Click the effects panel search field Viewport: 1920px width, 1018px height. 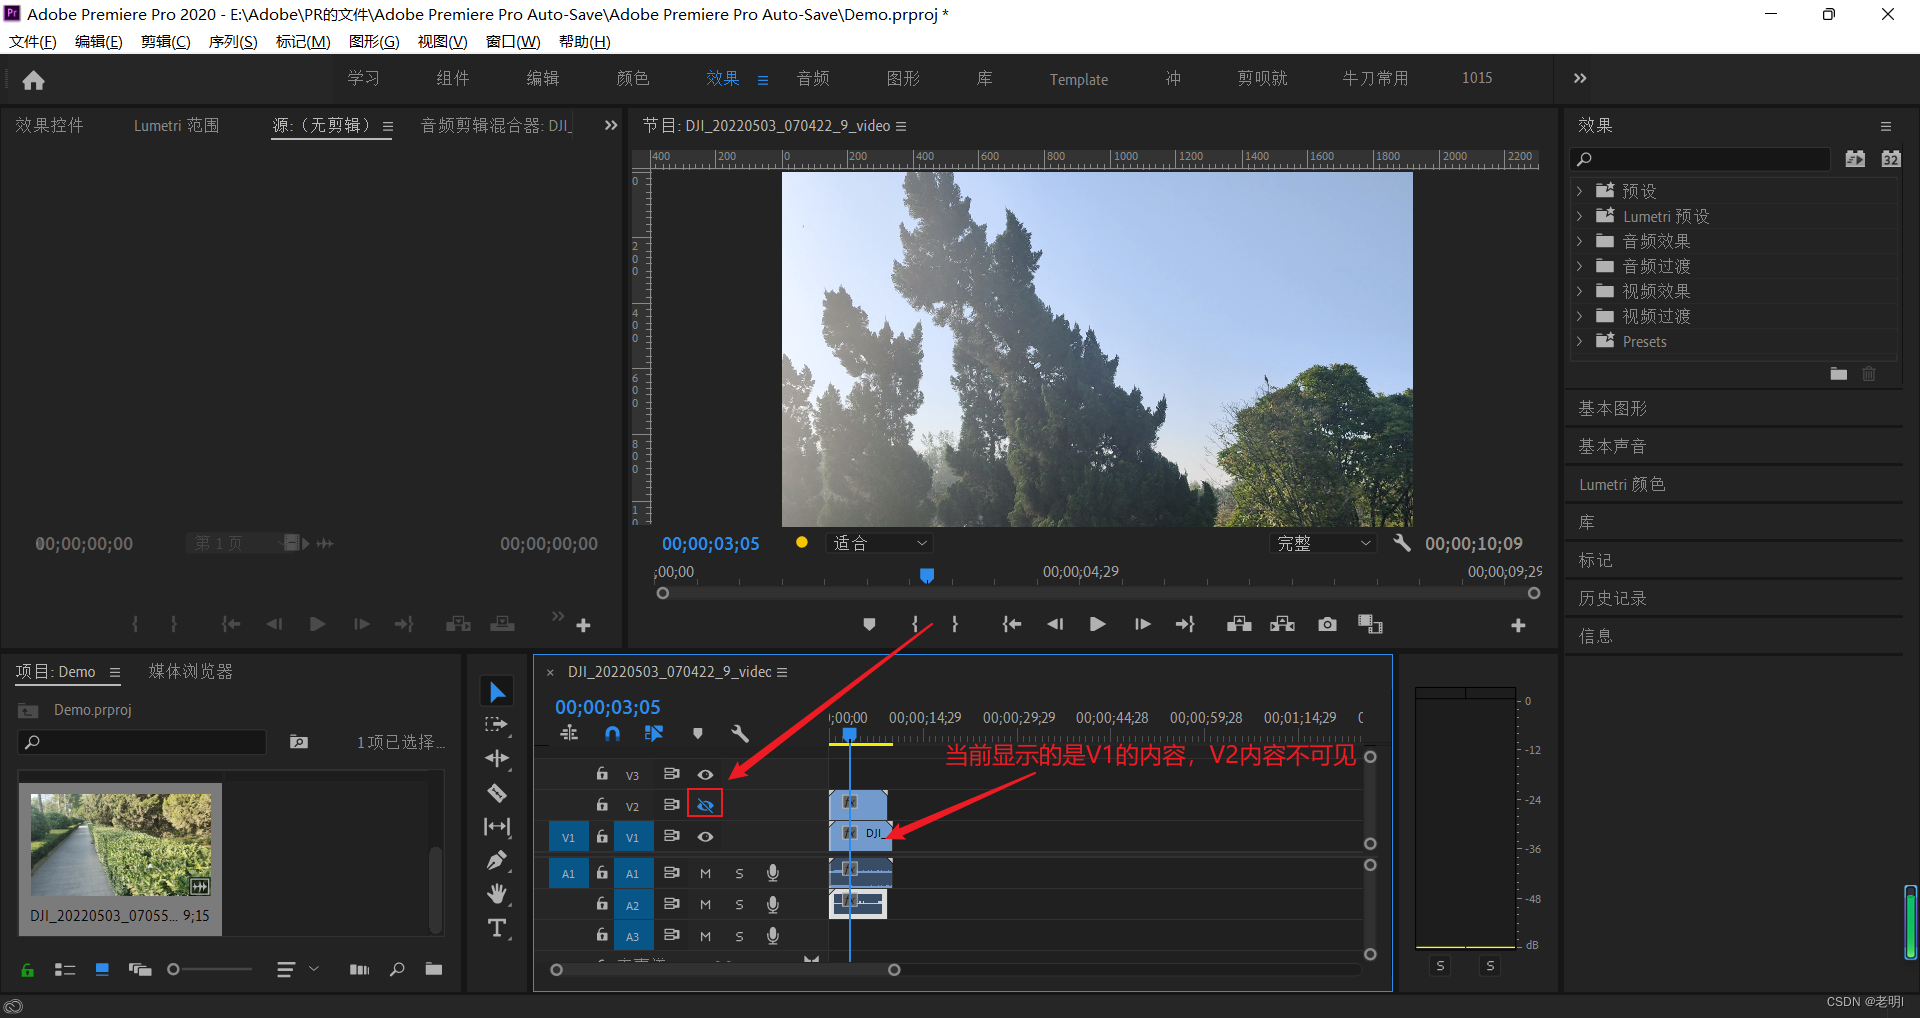click(x=1701, y=159)
